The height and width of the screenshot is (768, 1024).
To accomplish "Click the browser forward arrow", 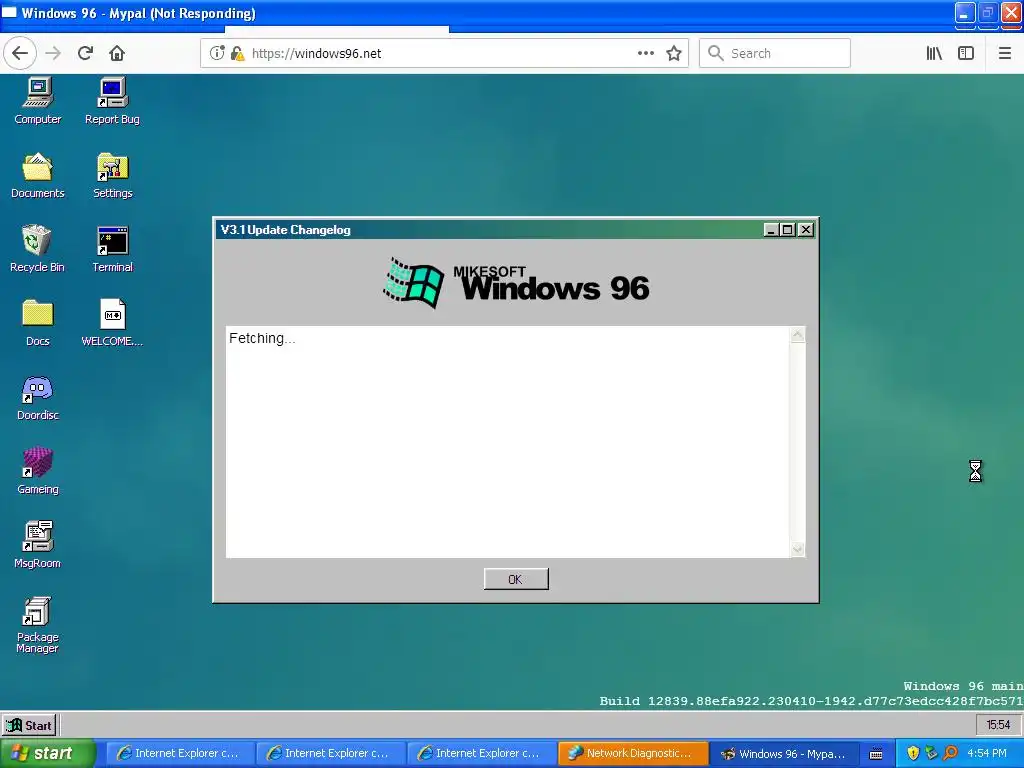I will click(53, 53).
